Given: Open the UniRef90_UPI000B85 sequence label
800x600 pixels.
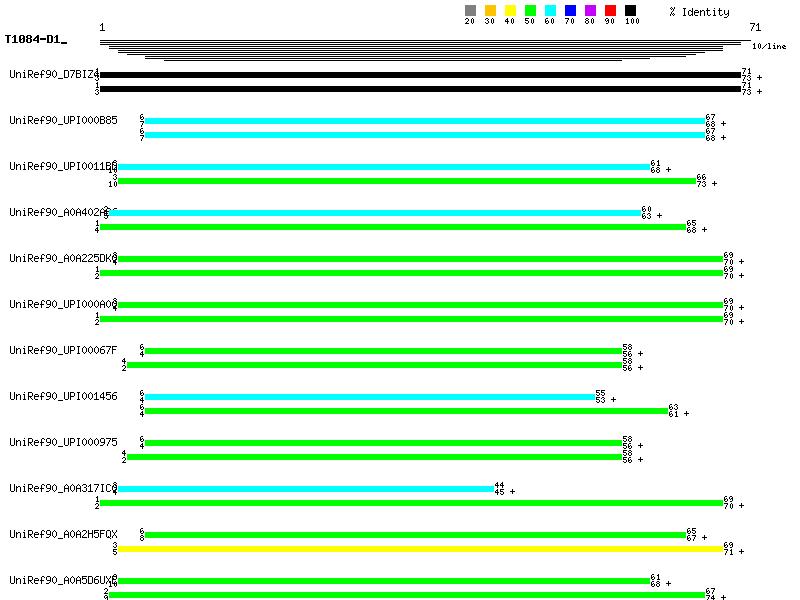Looking at the screenshot, I should (63, 120).
